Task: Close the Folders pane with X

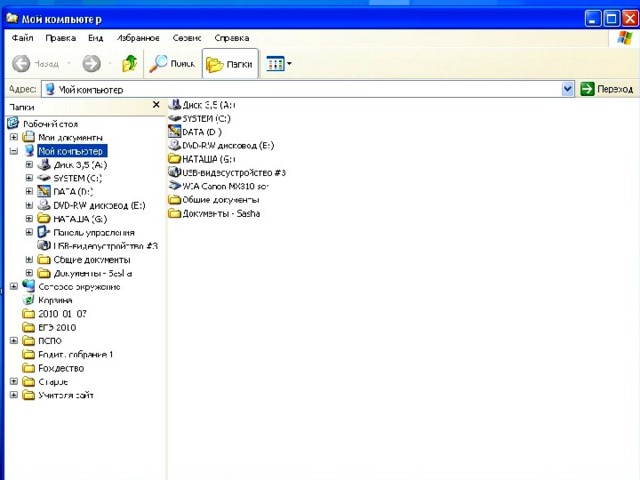Action: click(x=156, y=105)
